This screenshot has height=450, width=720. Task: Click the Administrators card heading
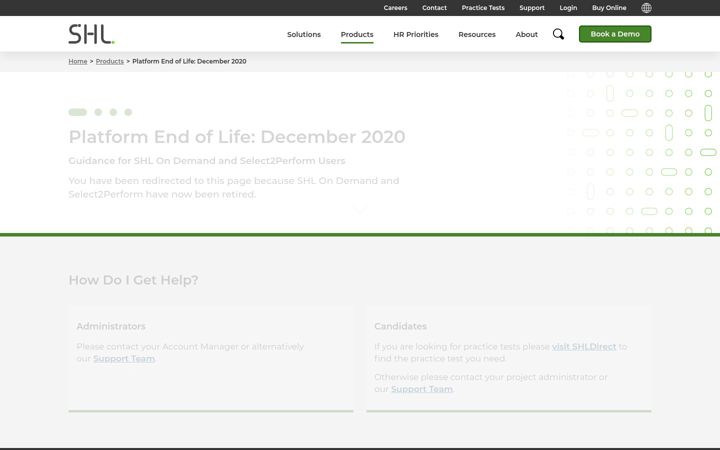click(111, 326)
